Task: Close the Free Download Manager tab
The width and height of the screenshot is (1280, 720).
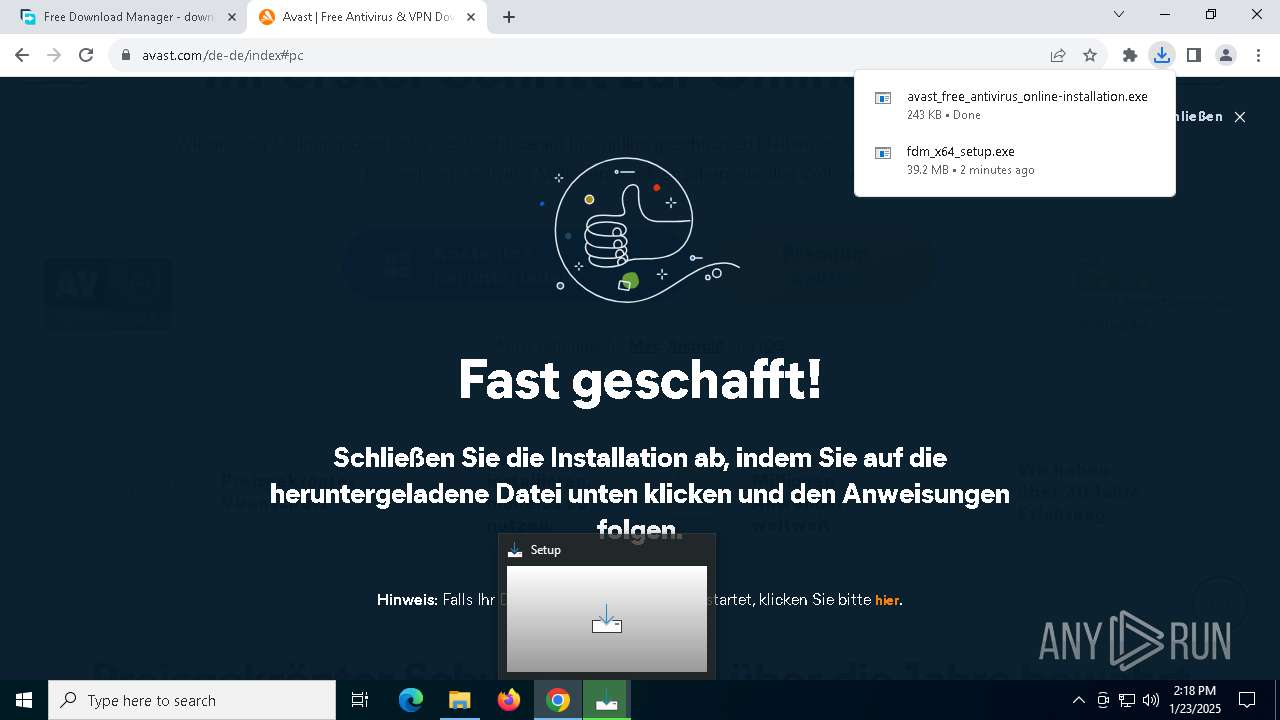Action: tap(231, 17)
